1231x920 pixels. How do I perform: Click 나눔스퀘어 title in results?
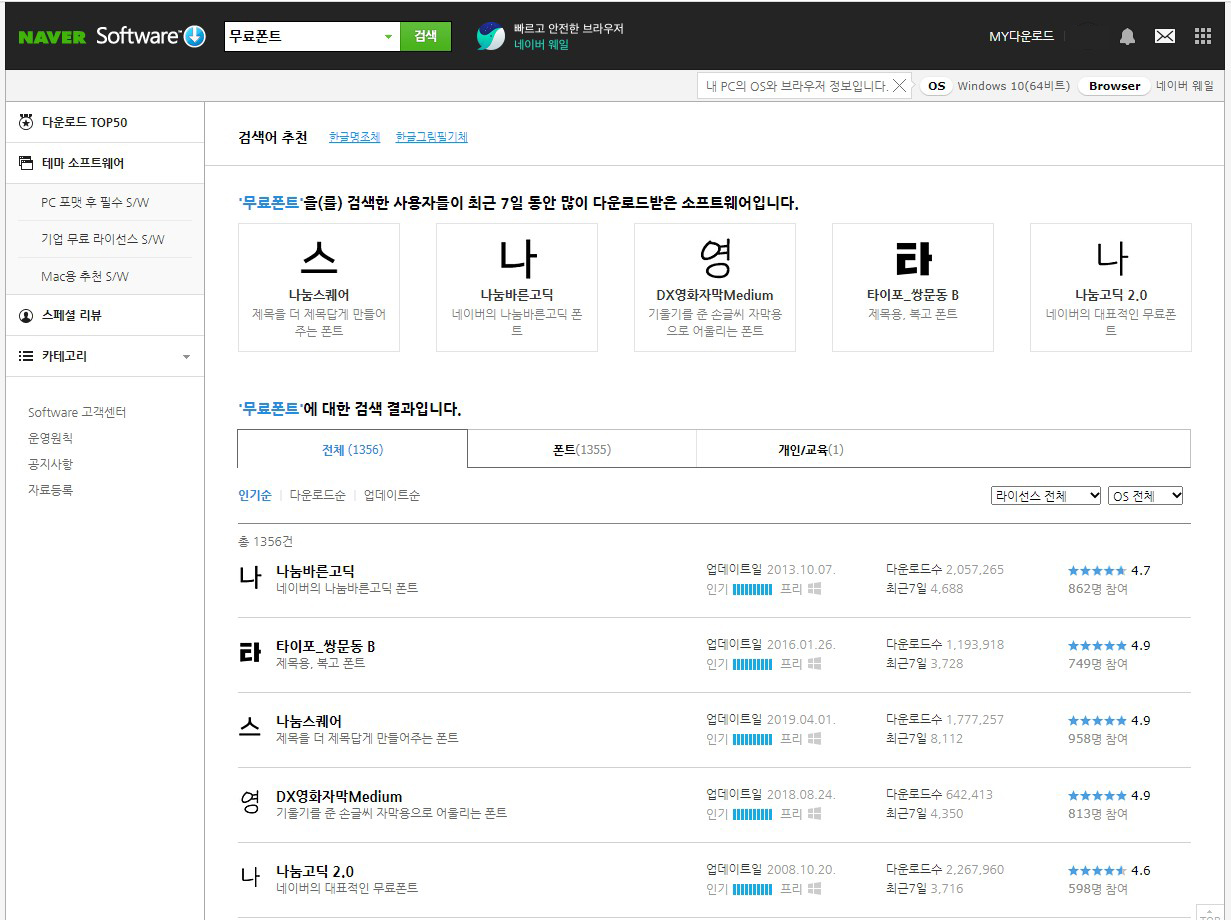pos(309,721)
